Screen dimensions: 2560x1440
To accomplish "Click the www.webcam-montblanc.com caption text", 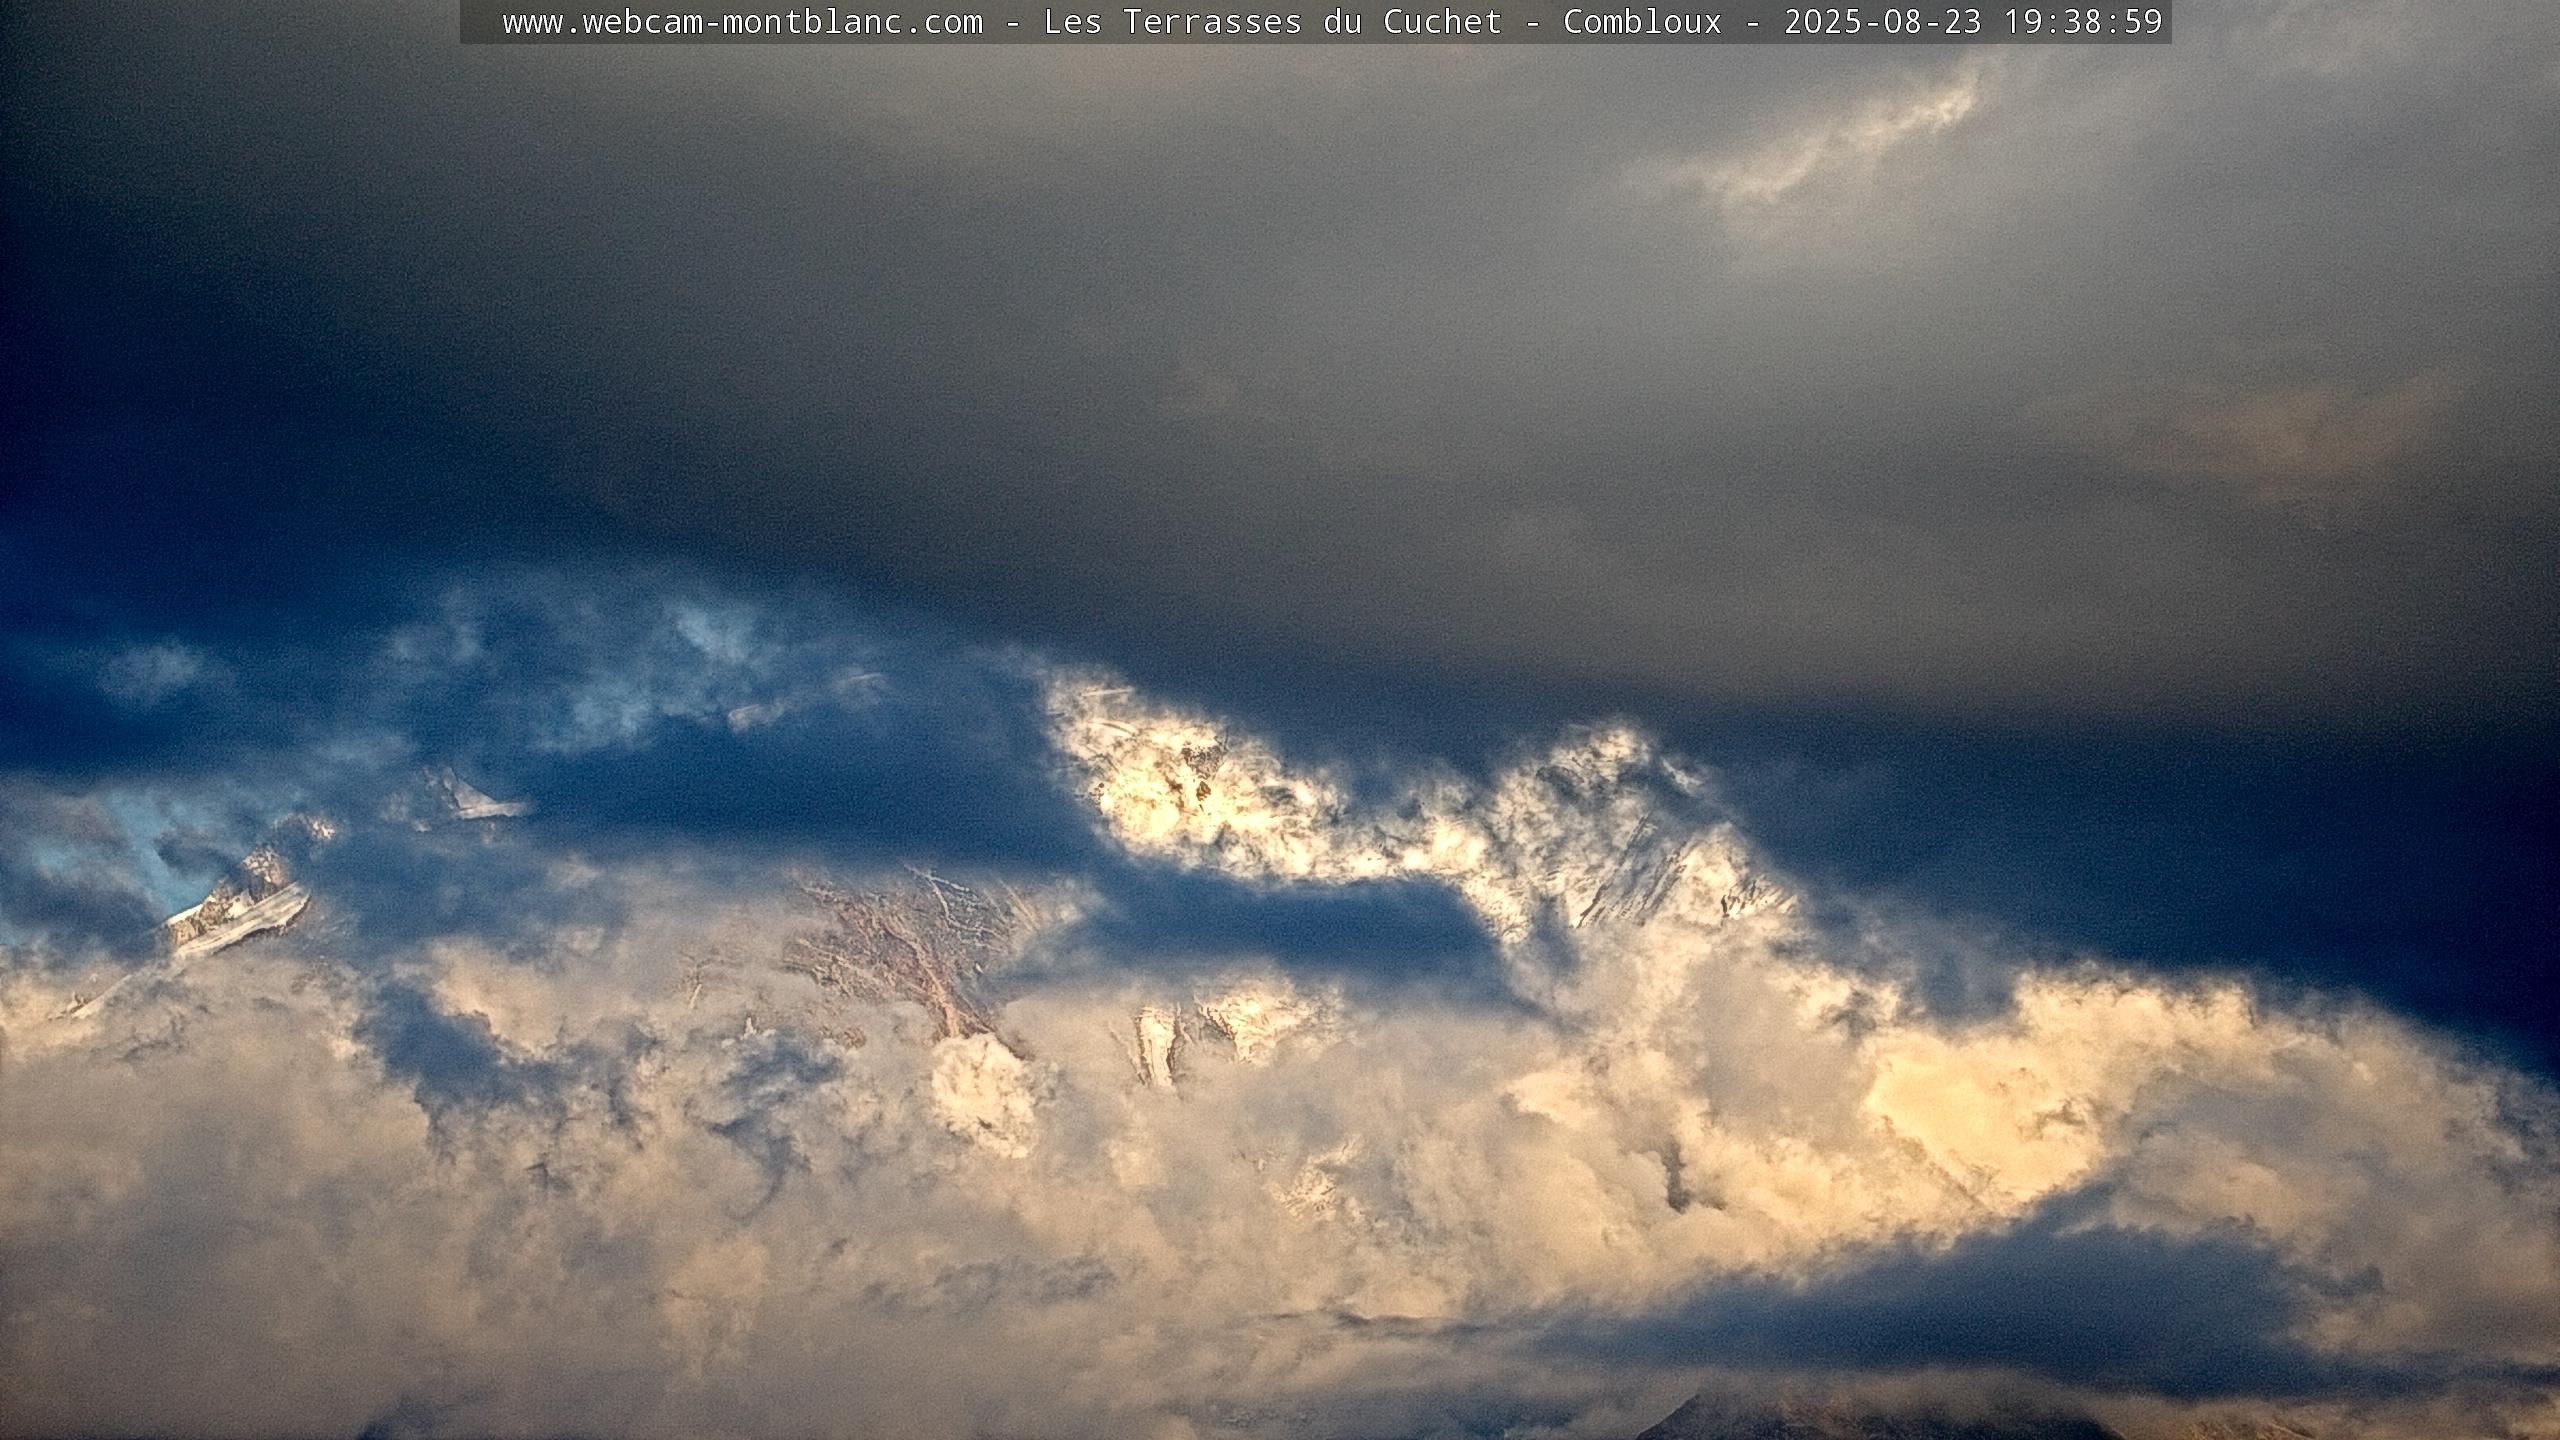I will coord(742,22).
